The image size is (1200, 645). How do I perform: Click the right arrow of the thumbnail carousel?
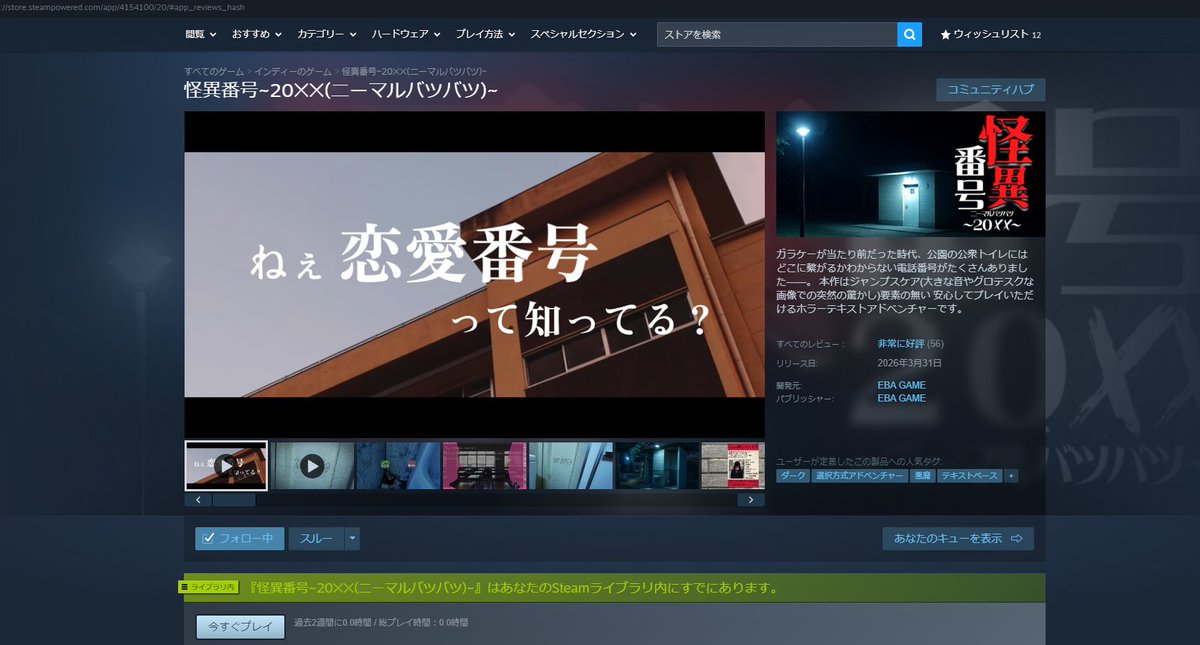(751, 499)
